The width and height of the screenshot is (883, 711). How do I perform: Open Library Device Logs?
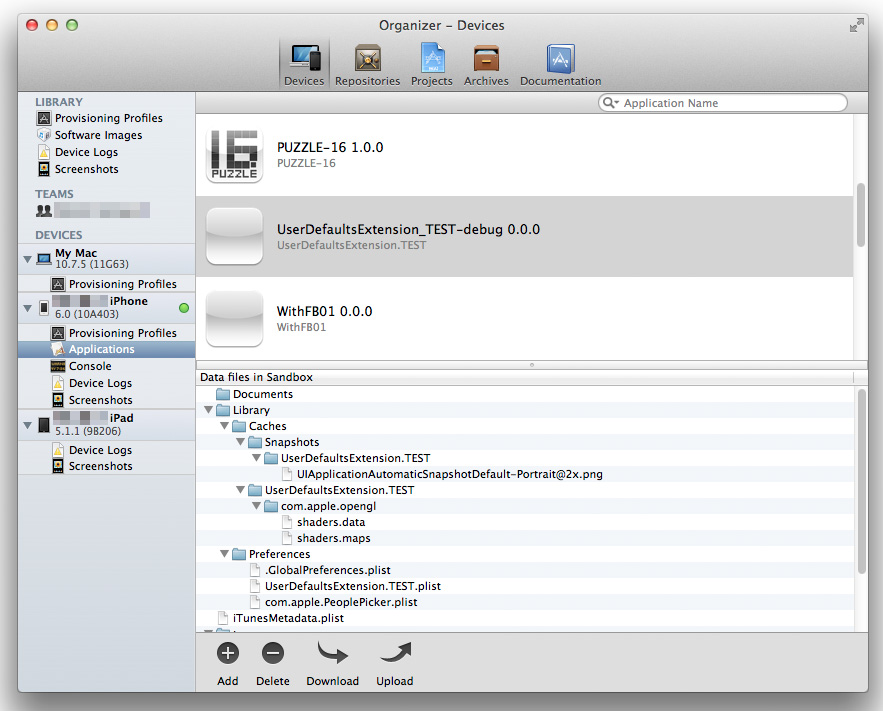click(78, 152)
